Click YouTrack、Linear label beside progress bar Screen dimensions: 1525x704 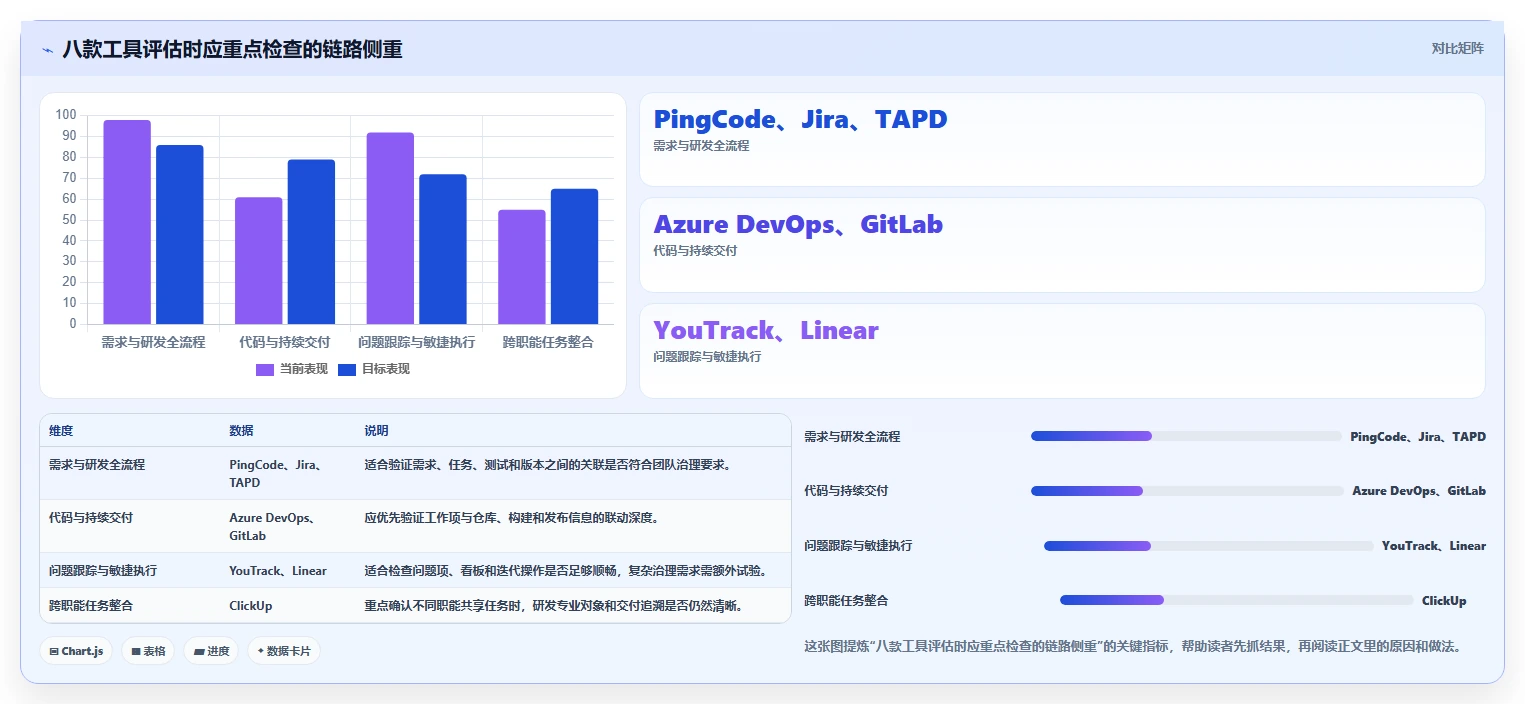pos(1434,546)
